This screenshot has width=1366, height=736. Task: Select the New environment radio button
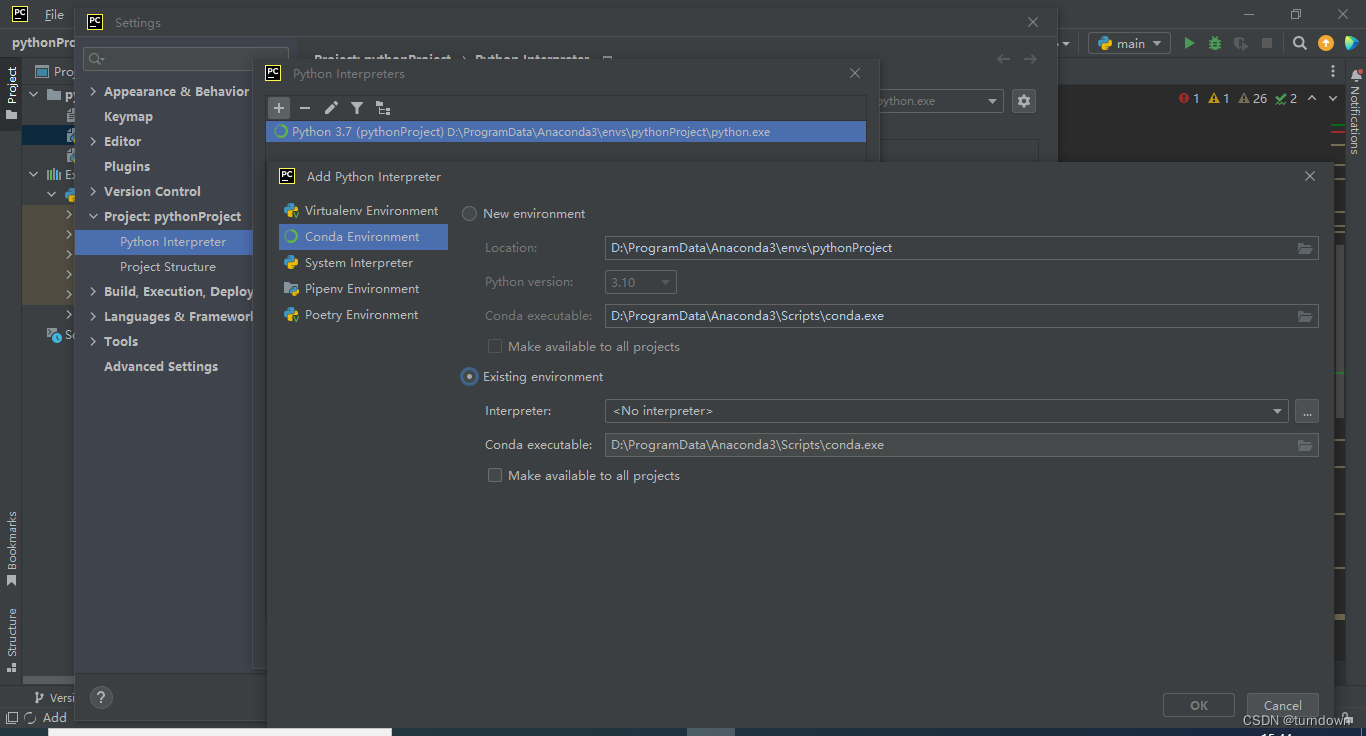pyautogui.click(x=469, y=214)
